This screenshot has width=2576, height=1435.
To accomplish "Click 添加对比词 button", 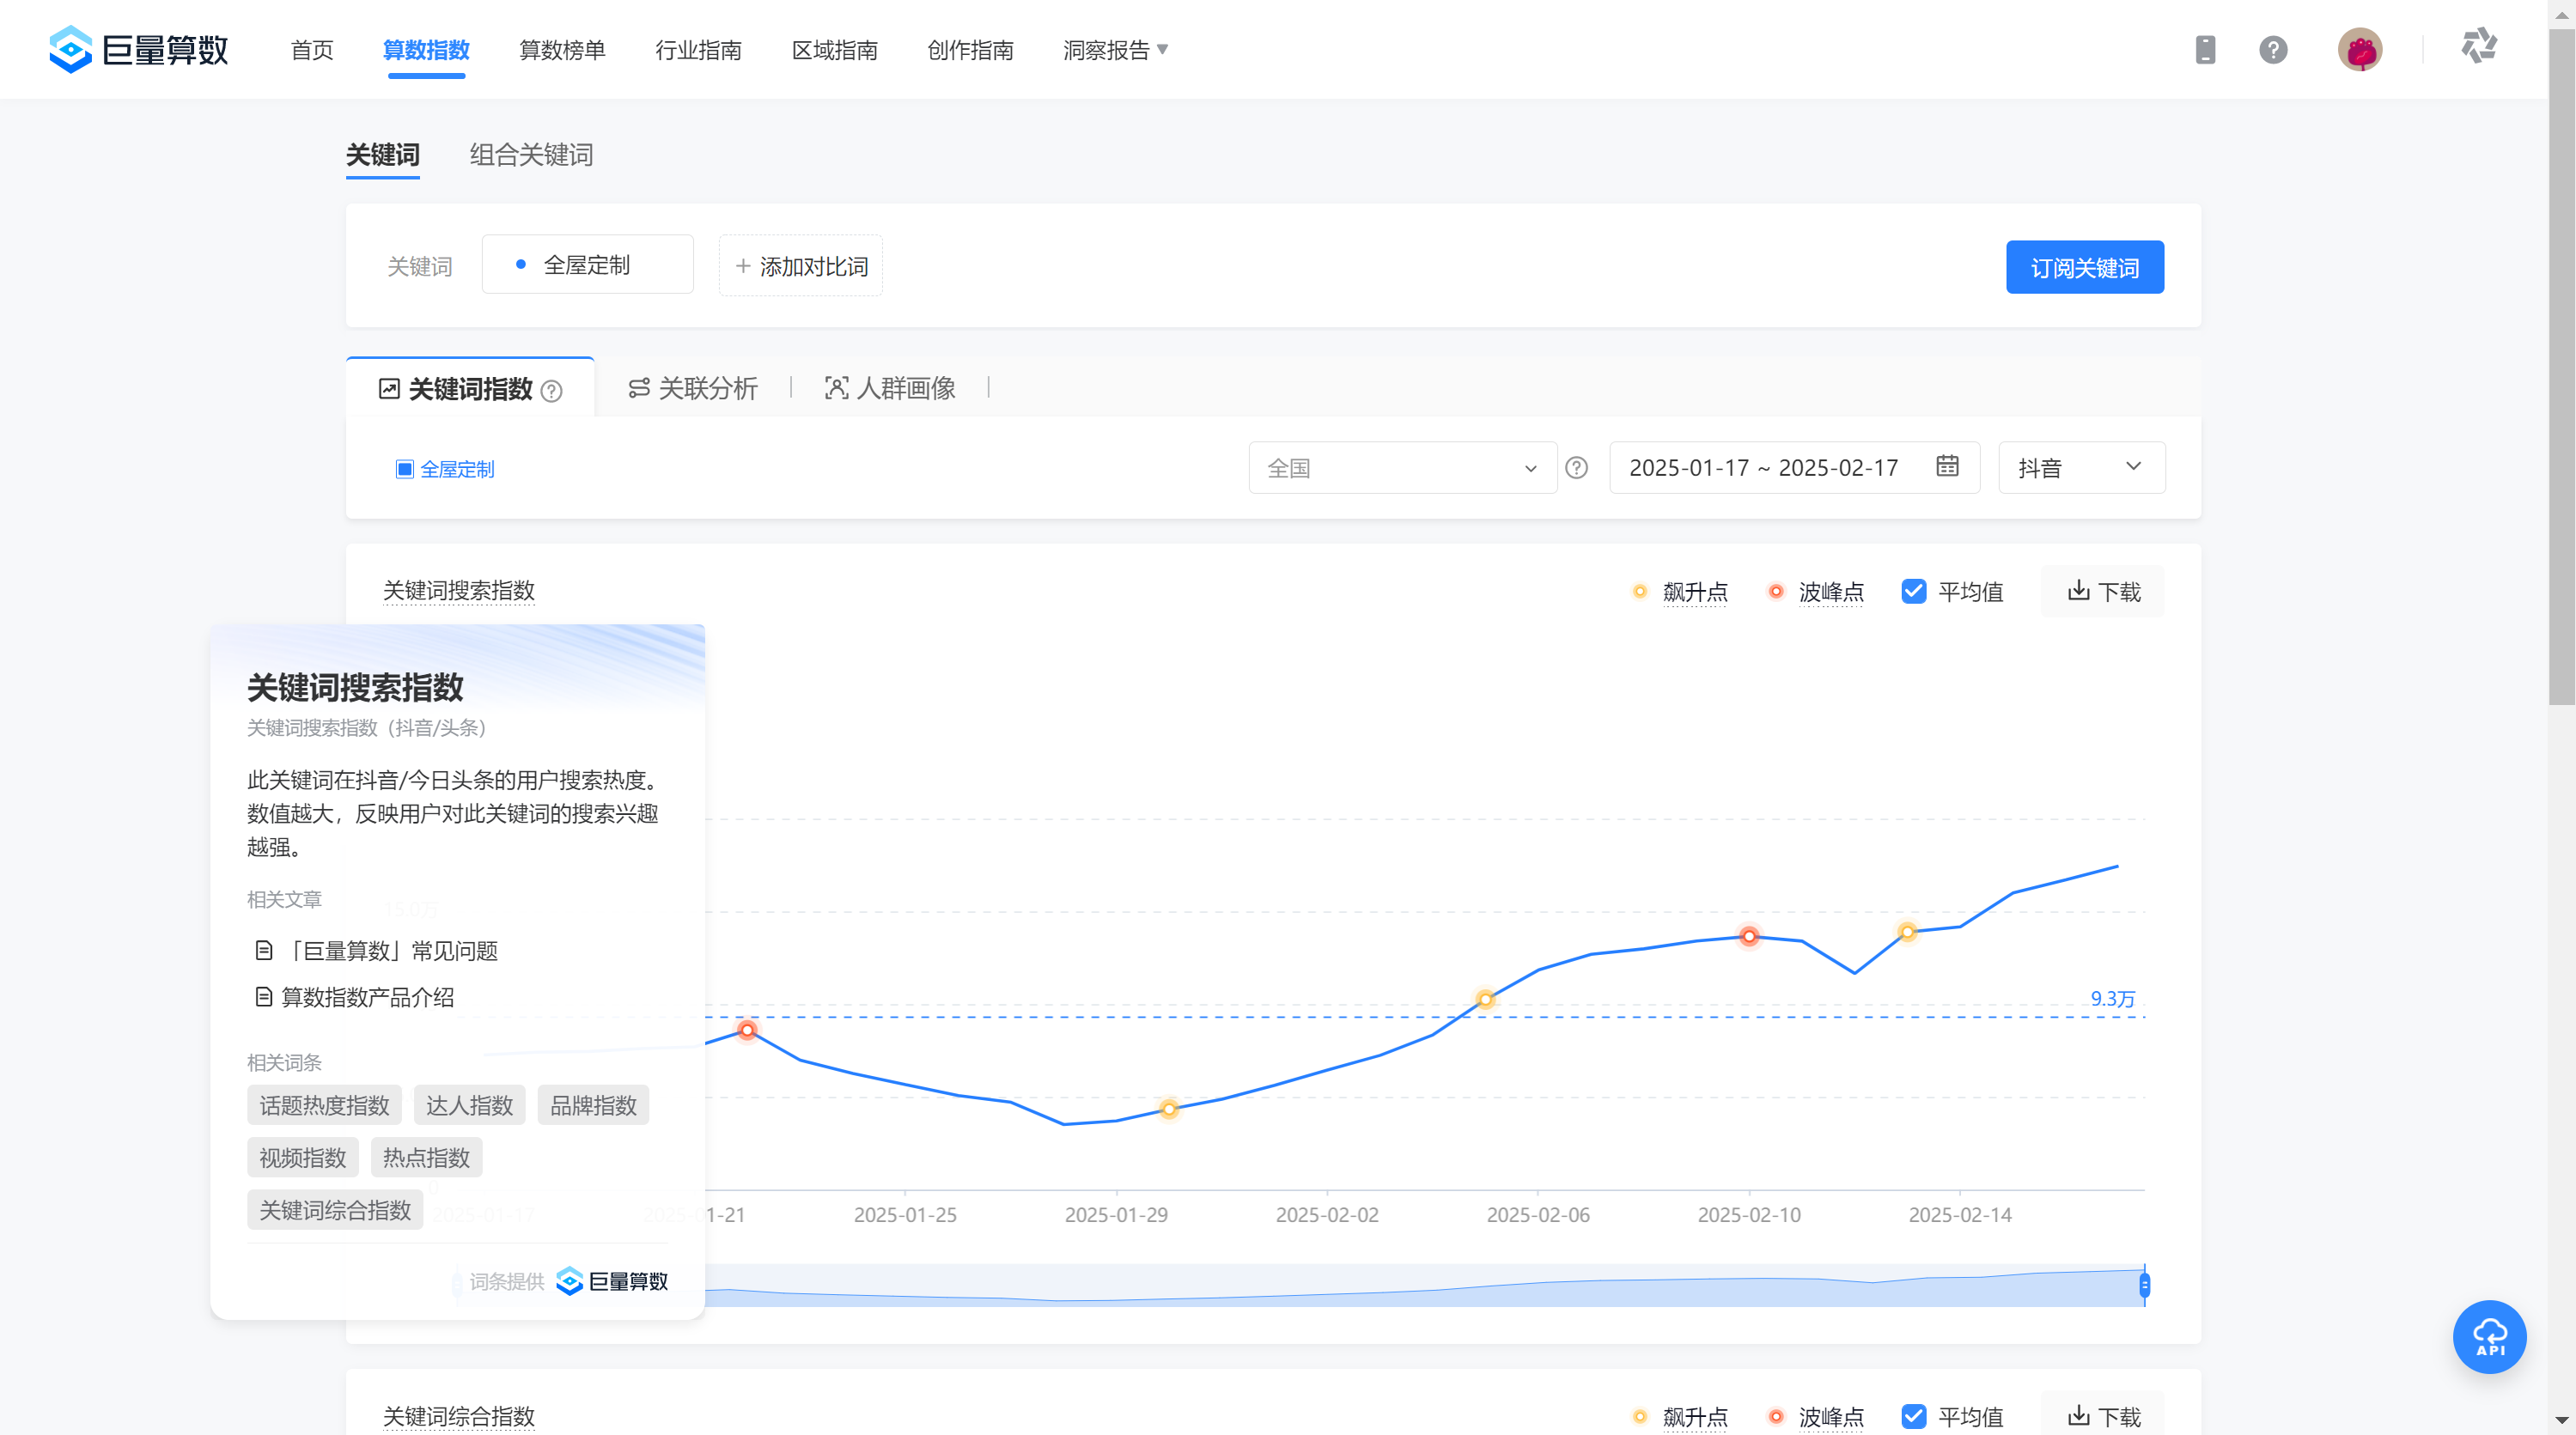I will 800,266.
